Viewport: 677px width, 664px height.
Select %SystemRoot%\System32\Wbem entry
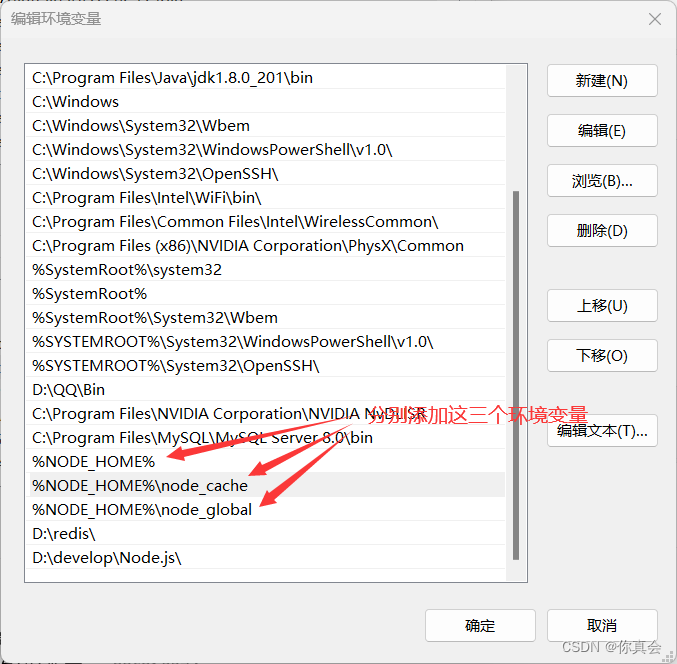pos(266,318)
